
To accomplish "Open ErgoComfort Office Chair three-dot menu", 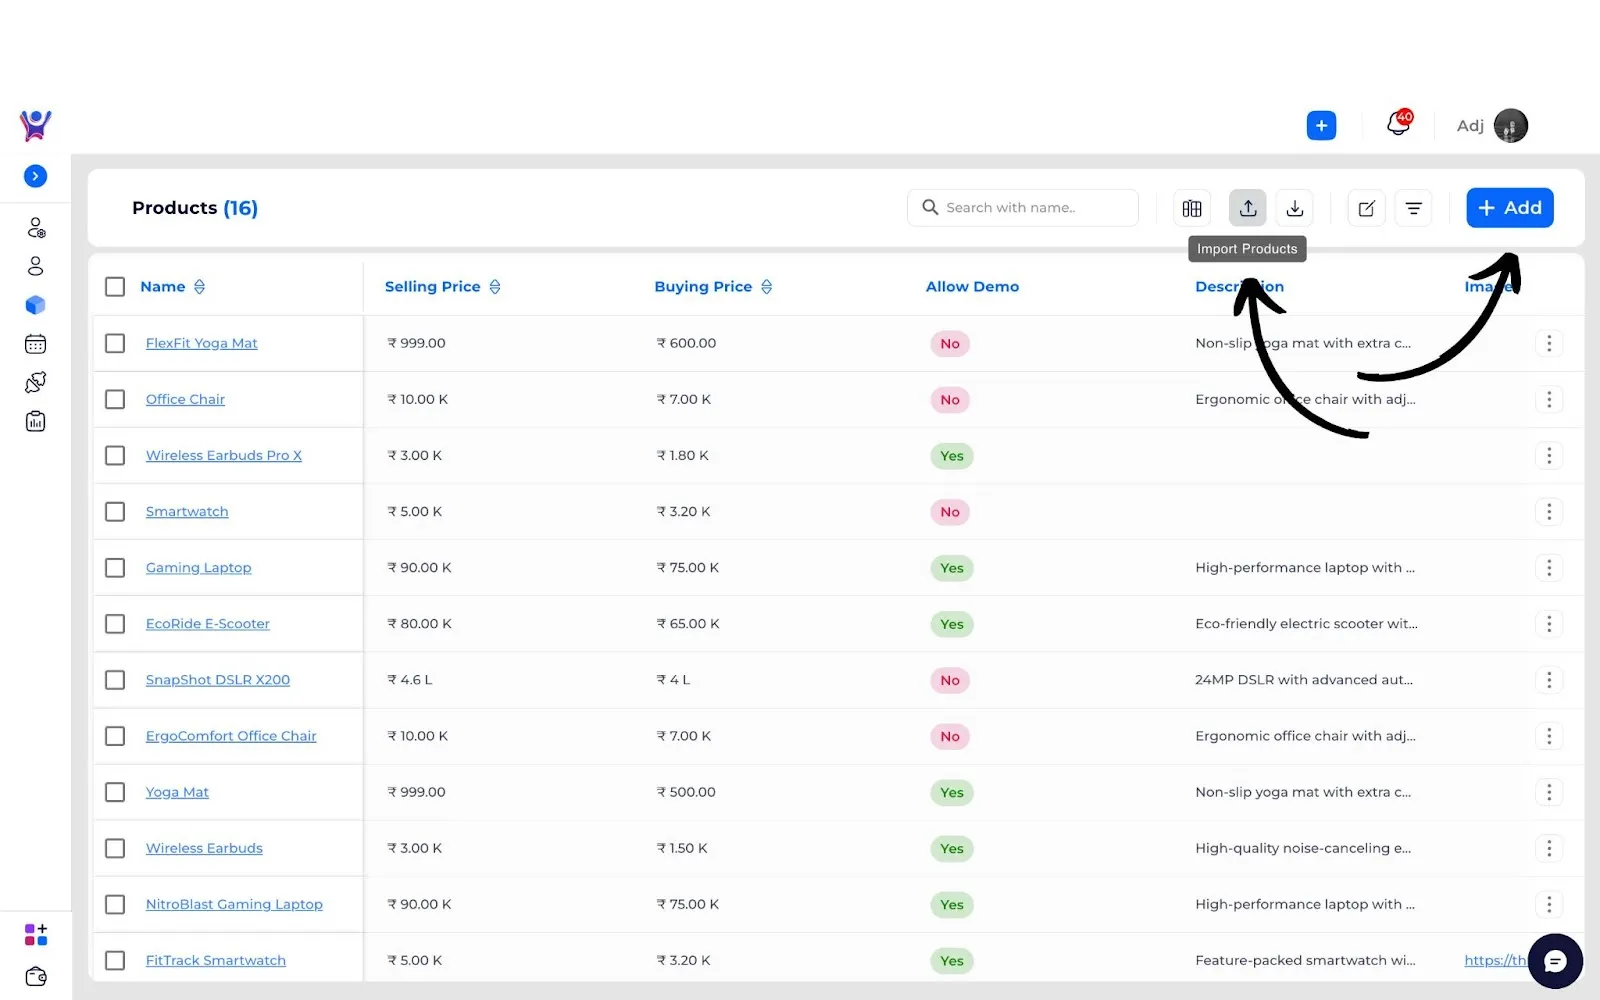I will pos(1549,736).
